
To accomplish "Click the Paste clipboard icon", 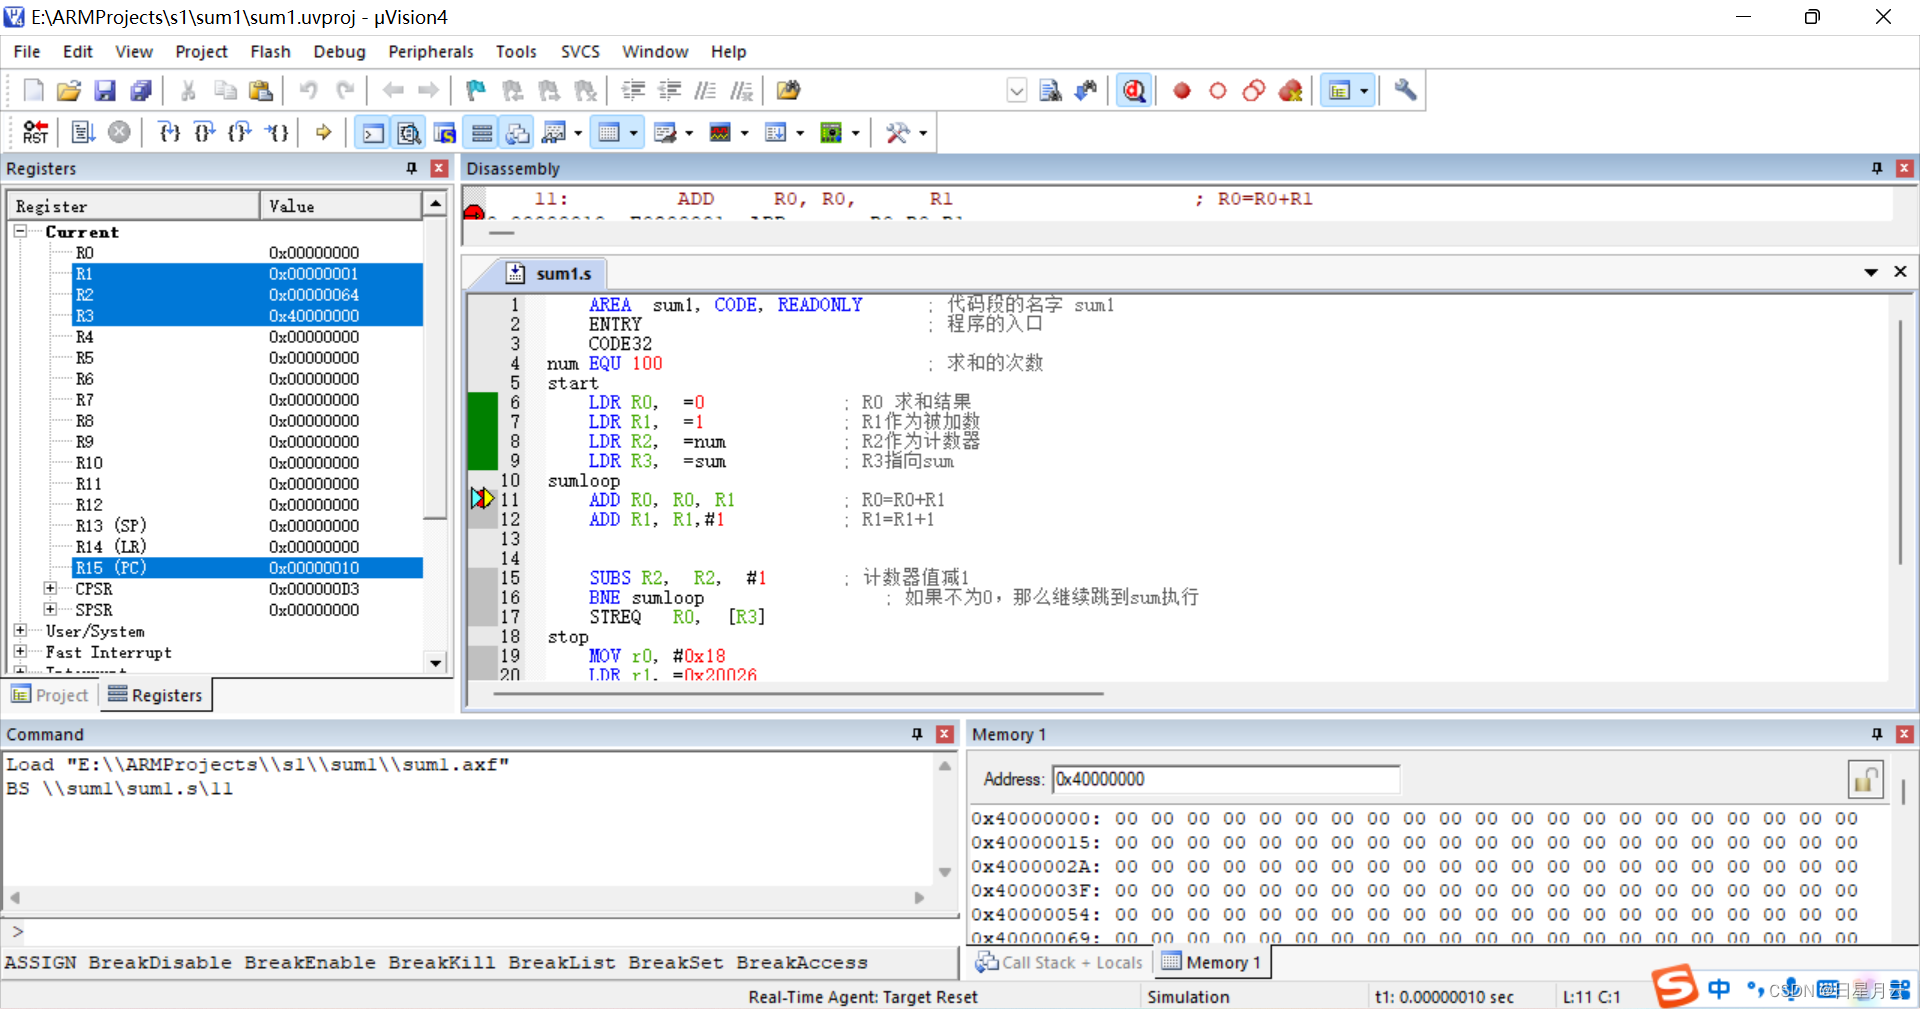I will tap(261, 90).
